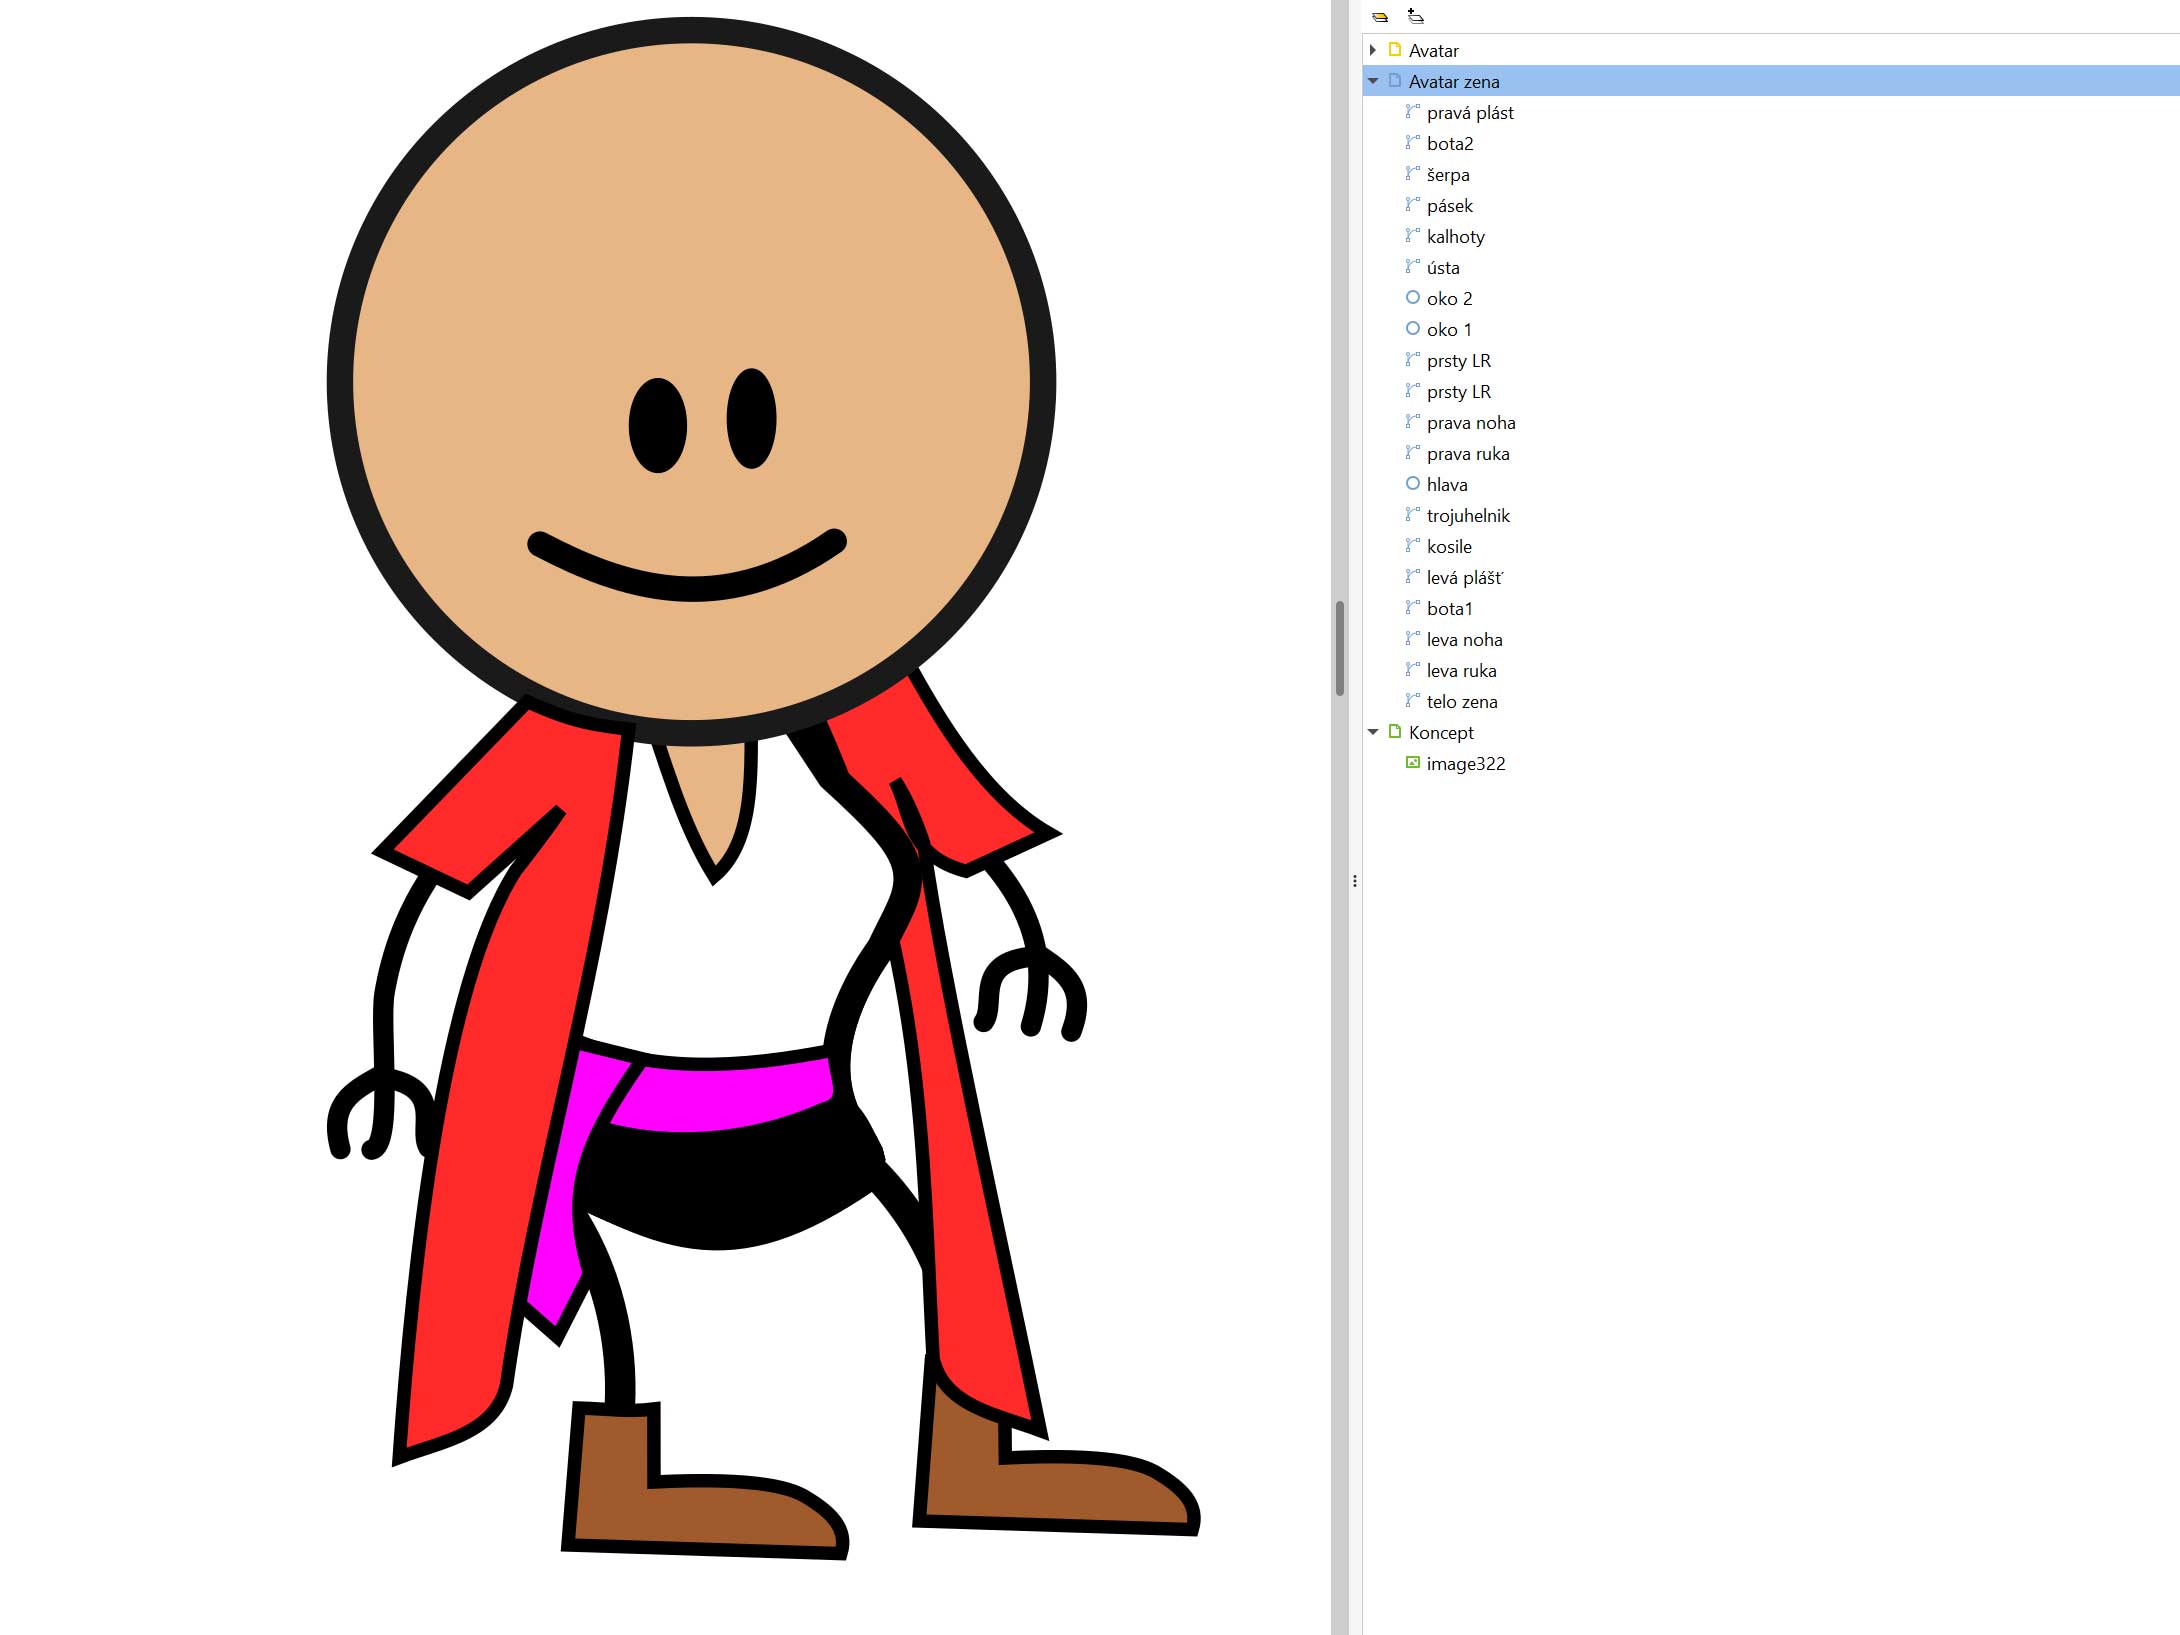Click the path icon beside kalhoty
The width and height of the screenshot is (2180, 1635).
click(x=1412, y=236)
